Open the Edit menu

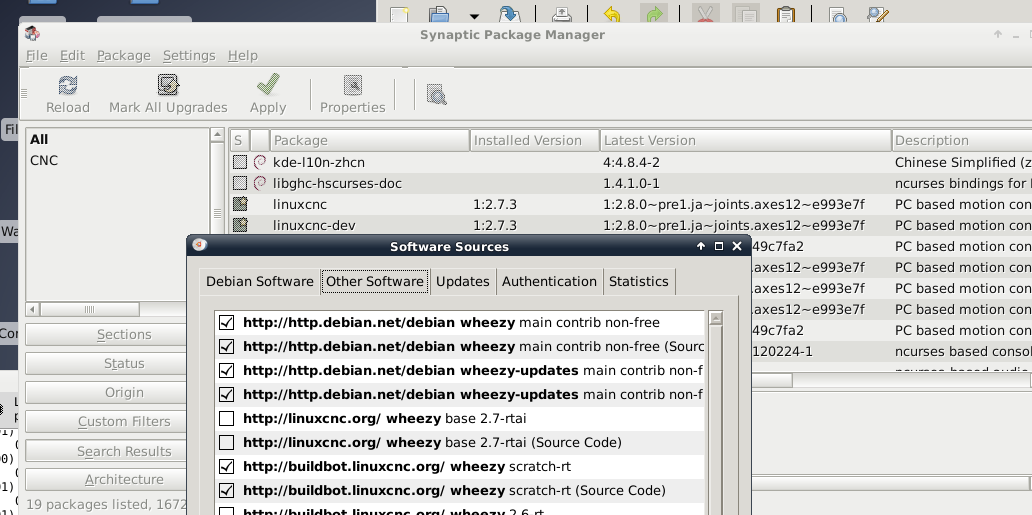coord(72,56)
